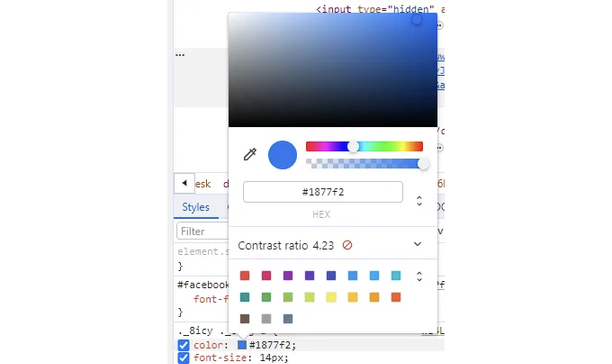612x364 pixels.
Task: Click the 'esk' breadcrumb item
Action: coord(203,184)
